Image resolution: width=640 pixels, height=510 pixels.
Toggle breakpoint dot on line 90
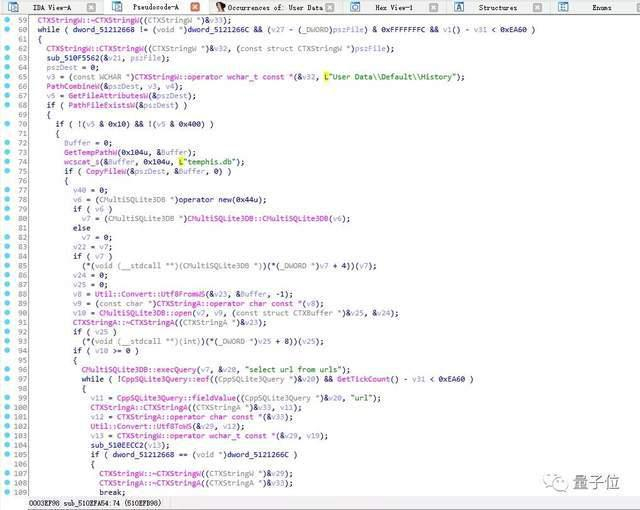click(7, 313)
